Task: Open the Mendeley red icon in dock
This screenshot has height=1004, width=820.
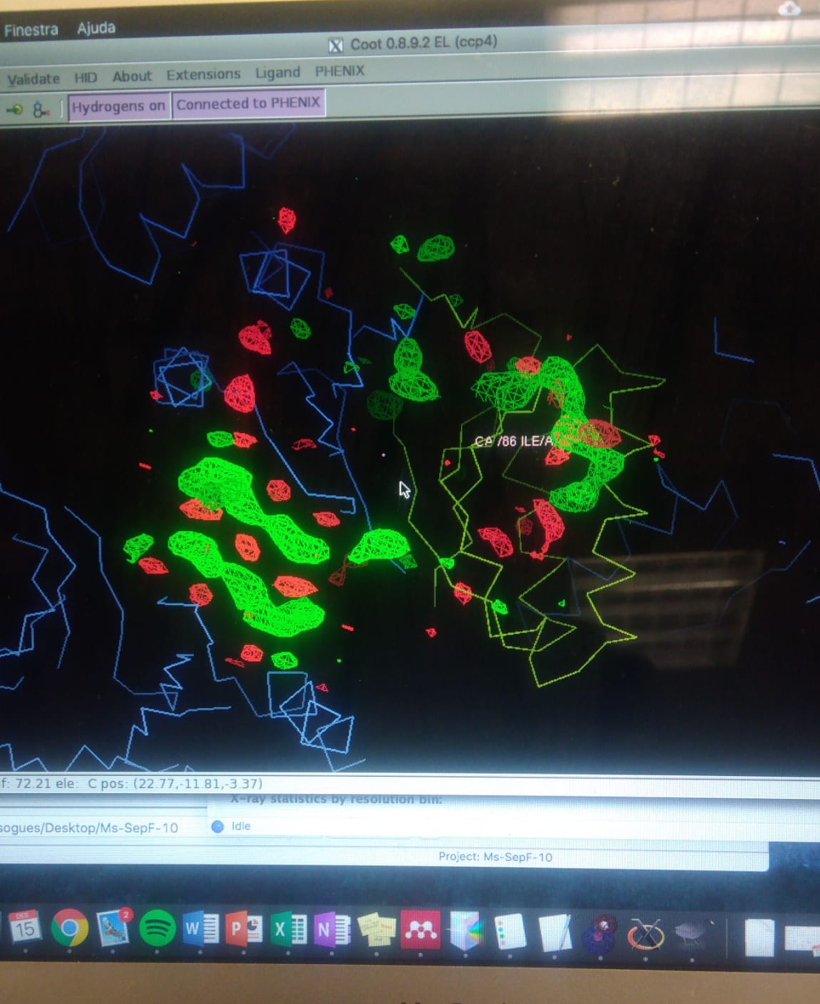Action: click(420, 931)
